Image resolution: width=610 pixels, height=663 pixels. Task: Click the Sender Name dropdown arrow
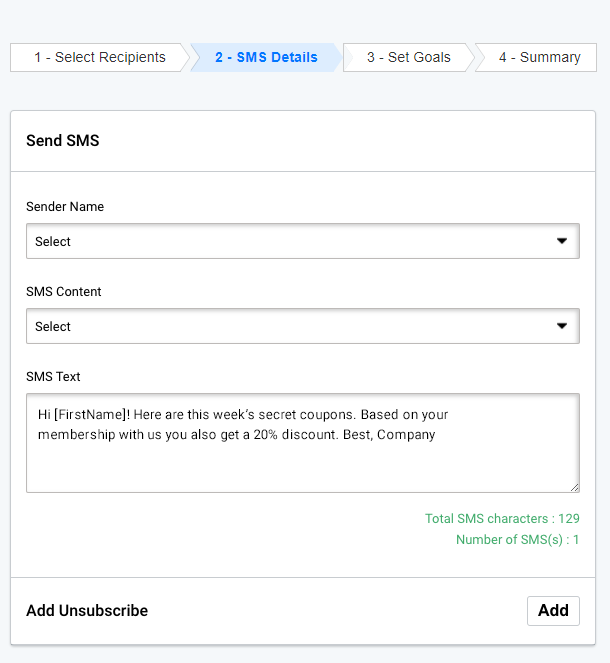(562, 241)
